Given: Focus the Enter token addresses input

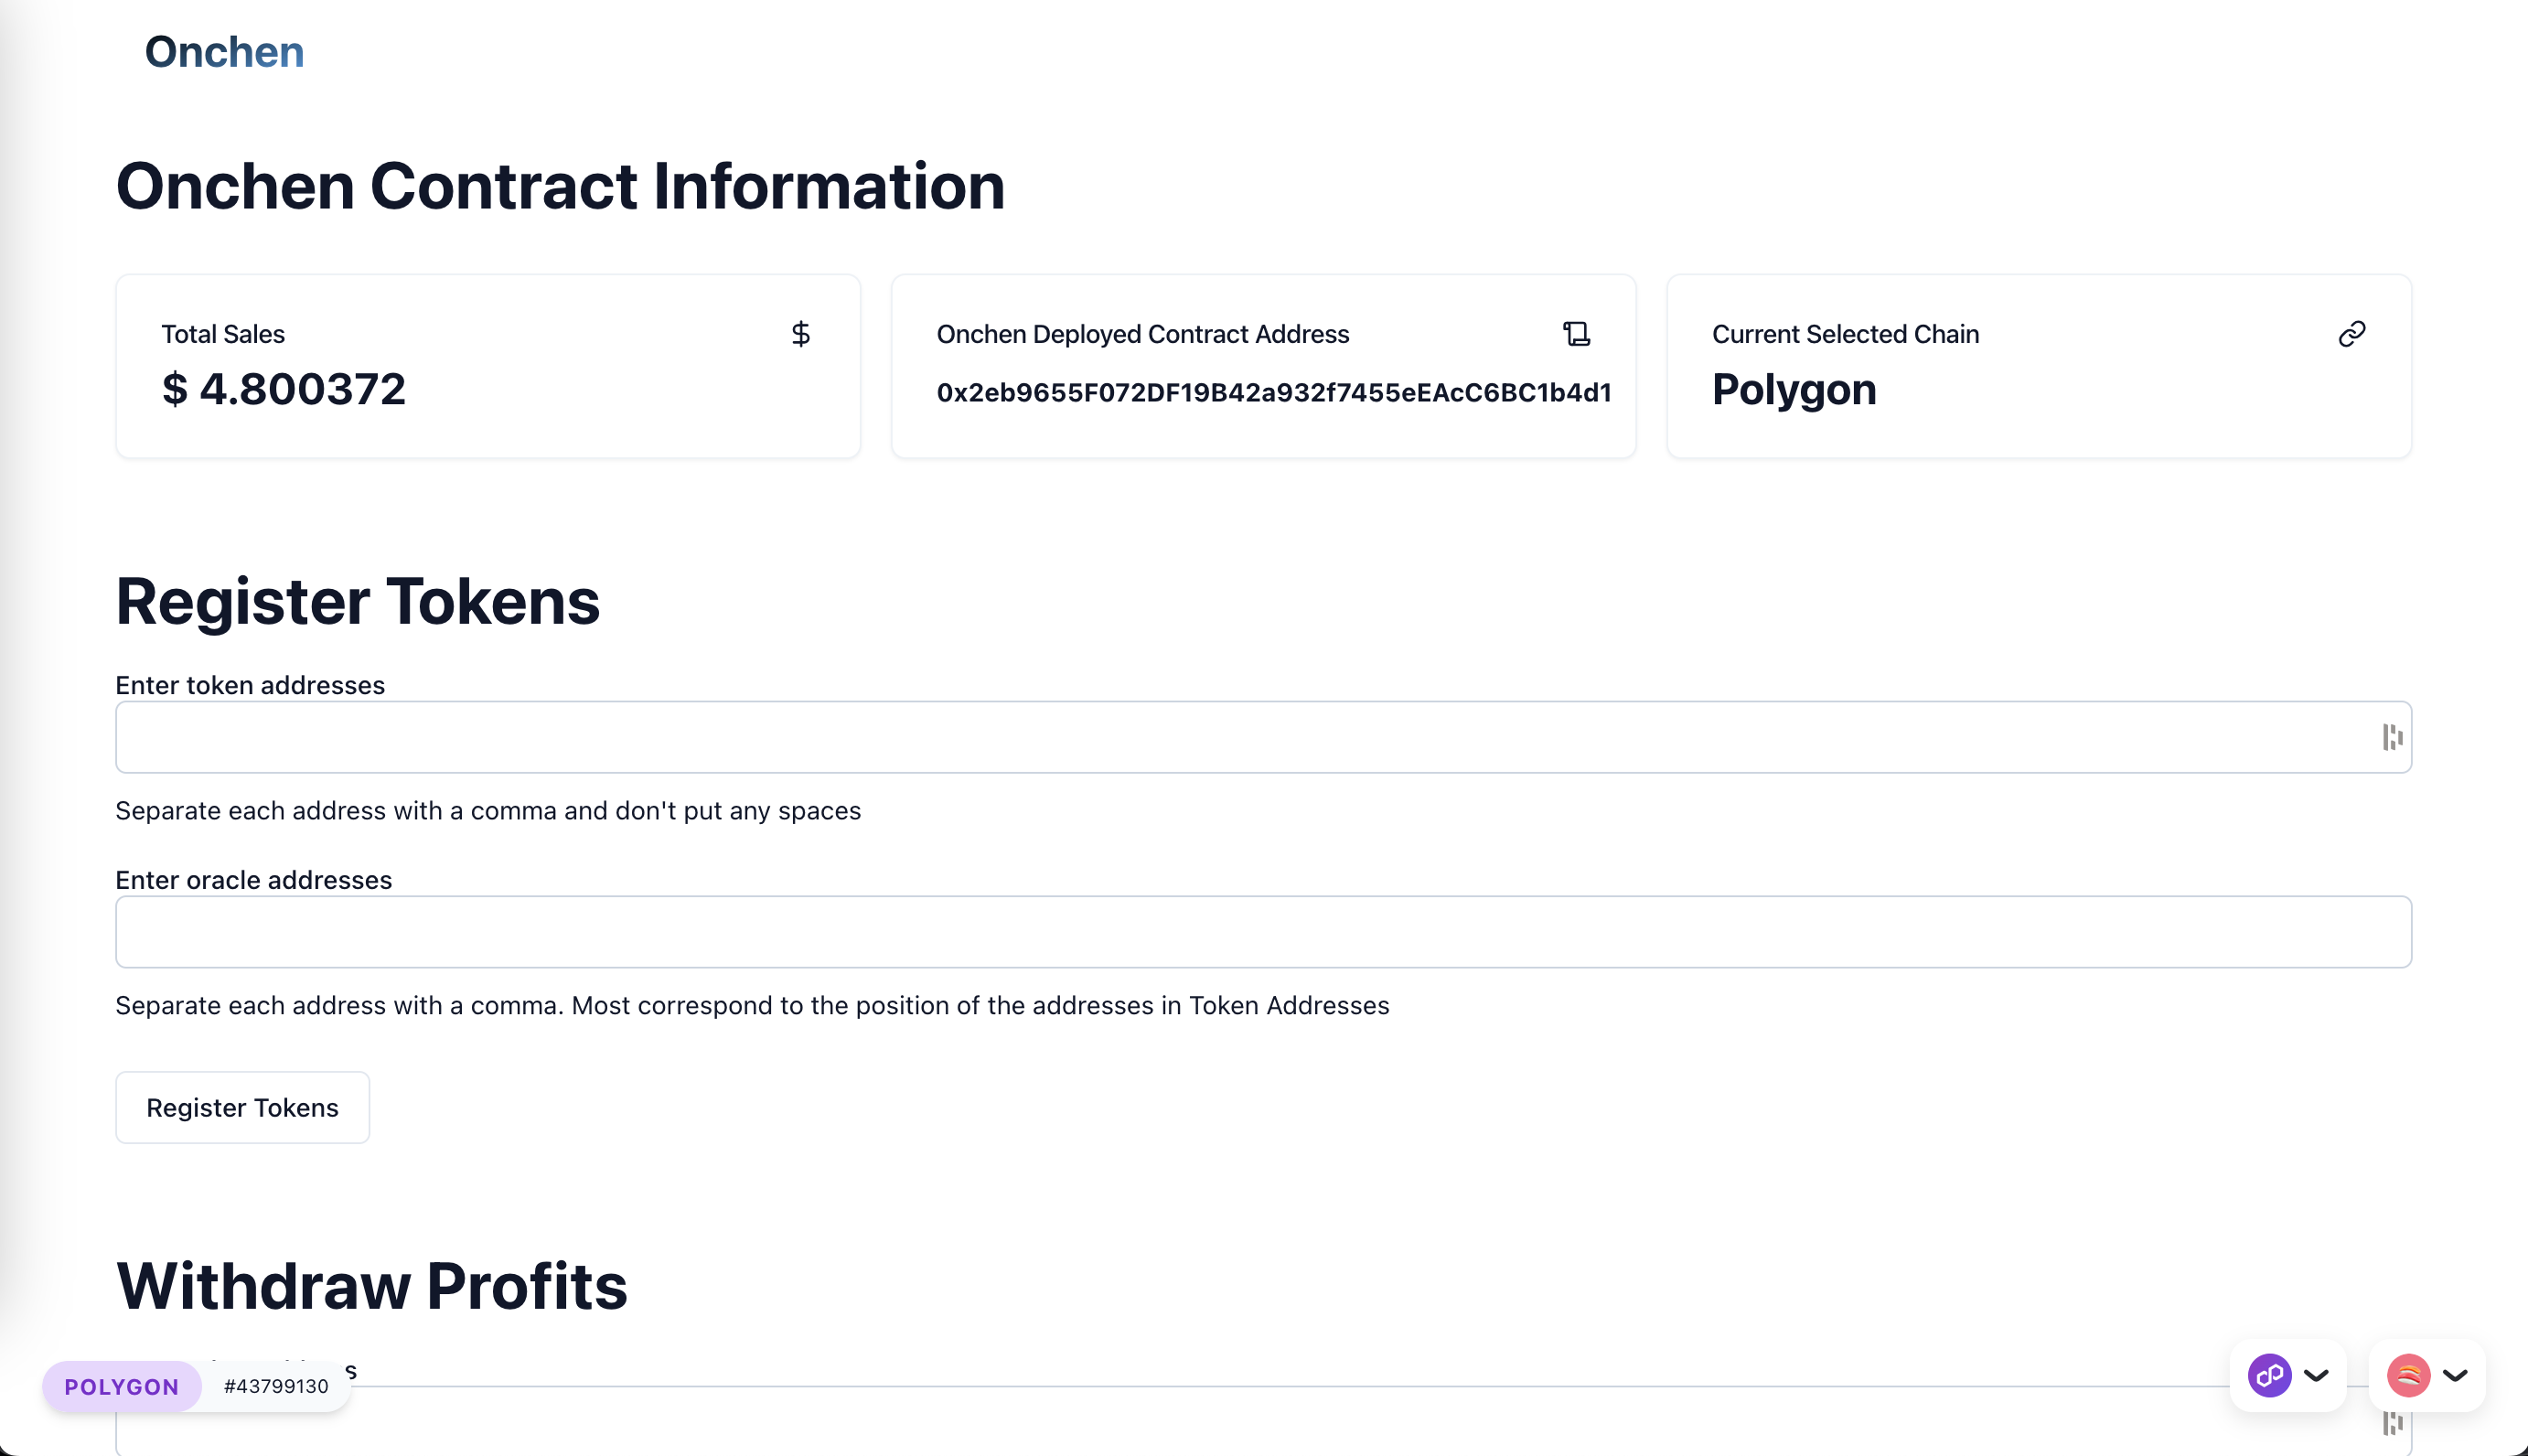Looking at the screenshot, I should coord(1200,737).
